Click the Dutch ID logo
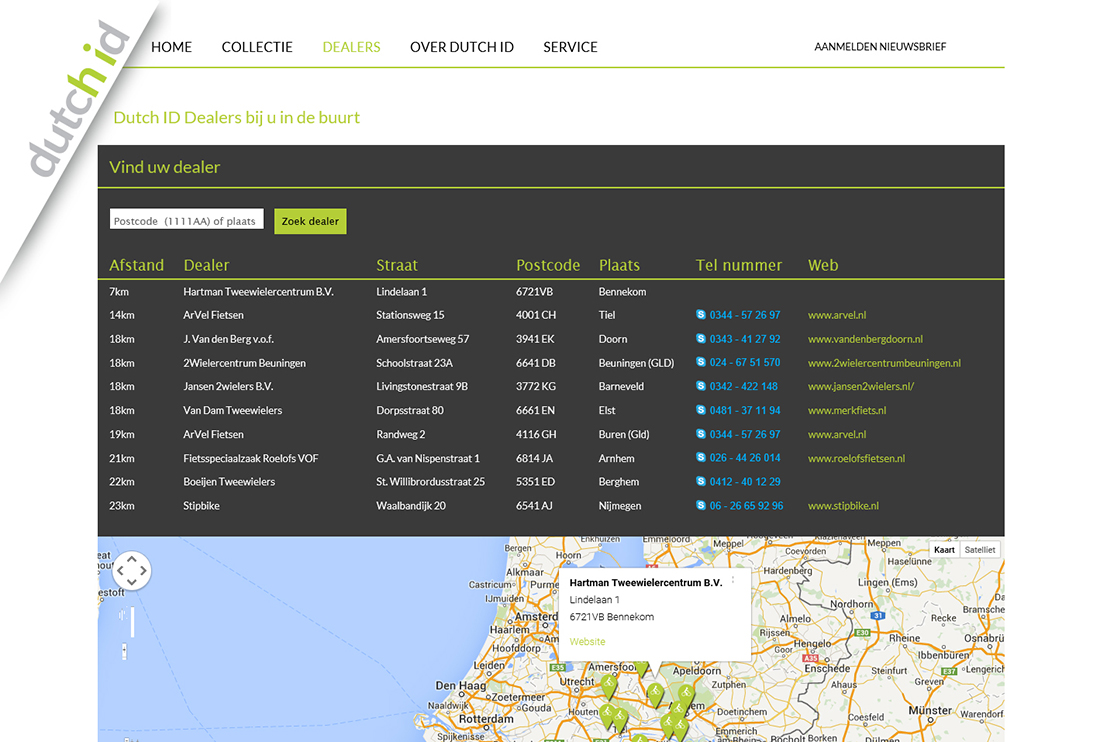Screen dimensions: 1100x742 pos(78,100)
